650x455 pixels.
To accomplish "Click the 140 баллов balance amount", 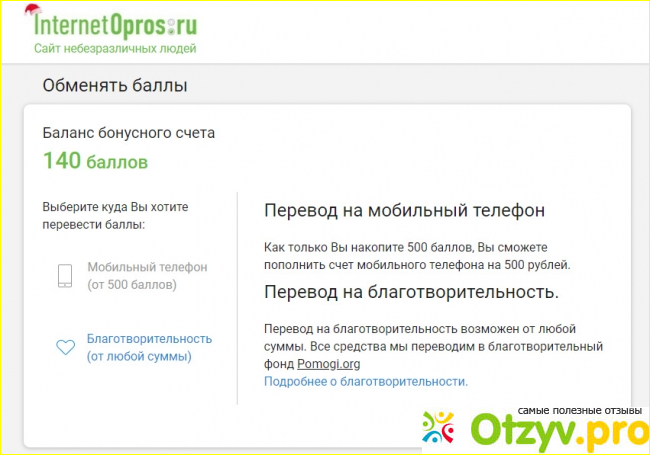I will (95, 160).
